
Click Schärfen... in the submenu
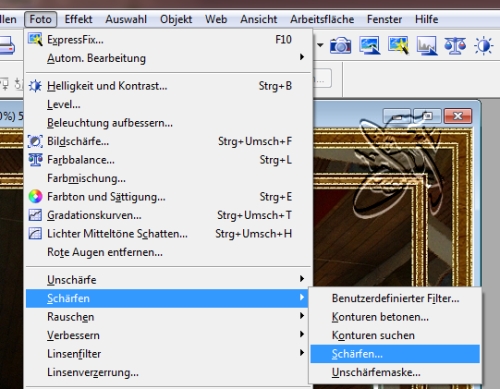(395, 354)
